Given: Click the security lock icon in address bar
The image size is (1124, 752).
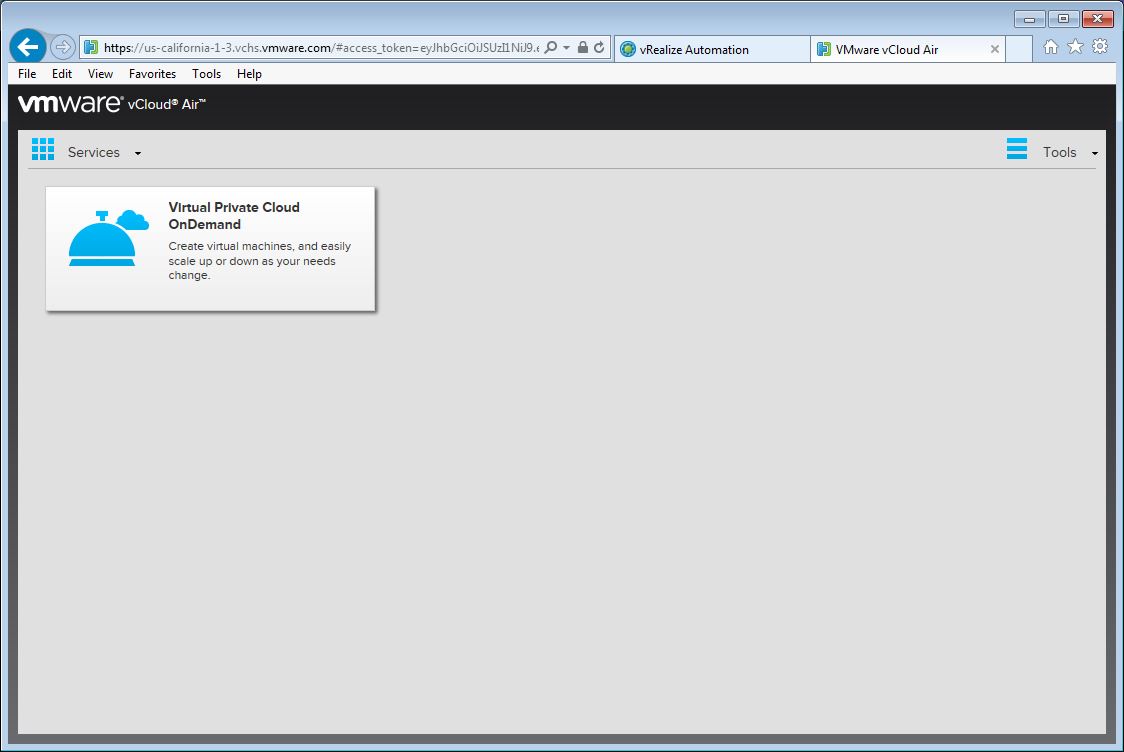Looking at the screenshot, I should coord(583,48).
